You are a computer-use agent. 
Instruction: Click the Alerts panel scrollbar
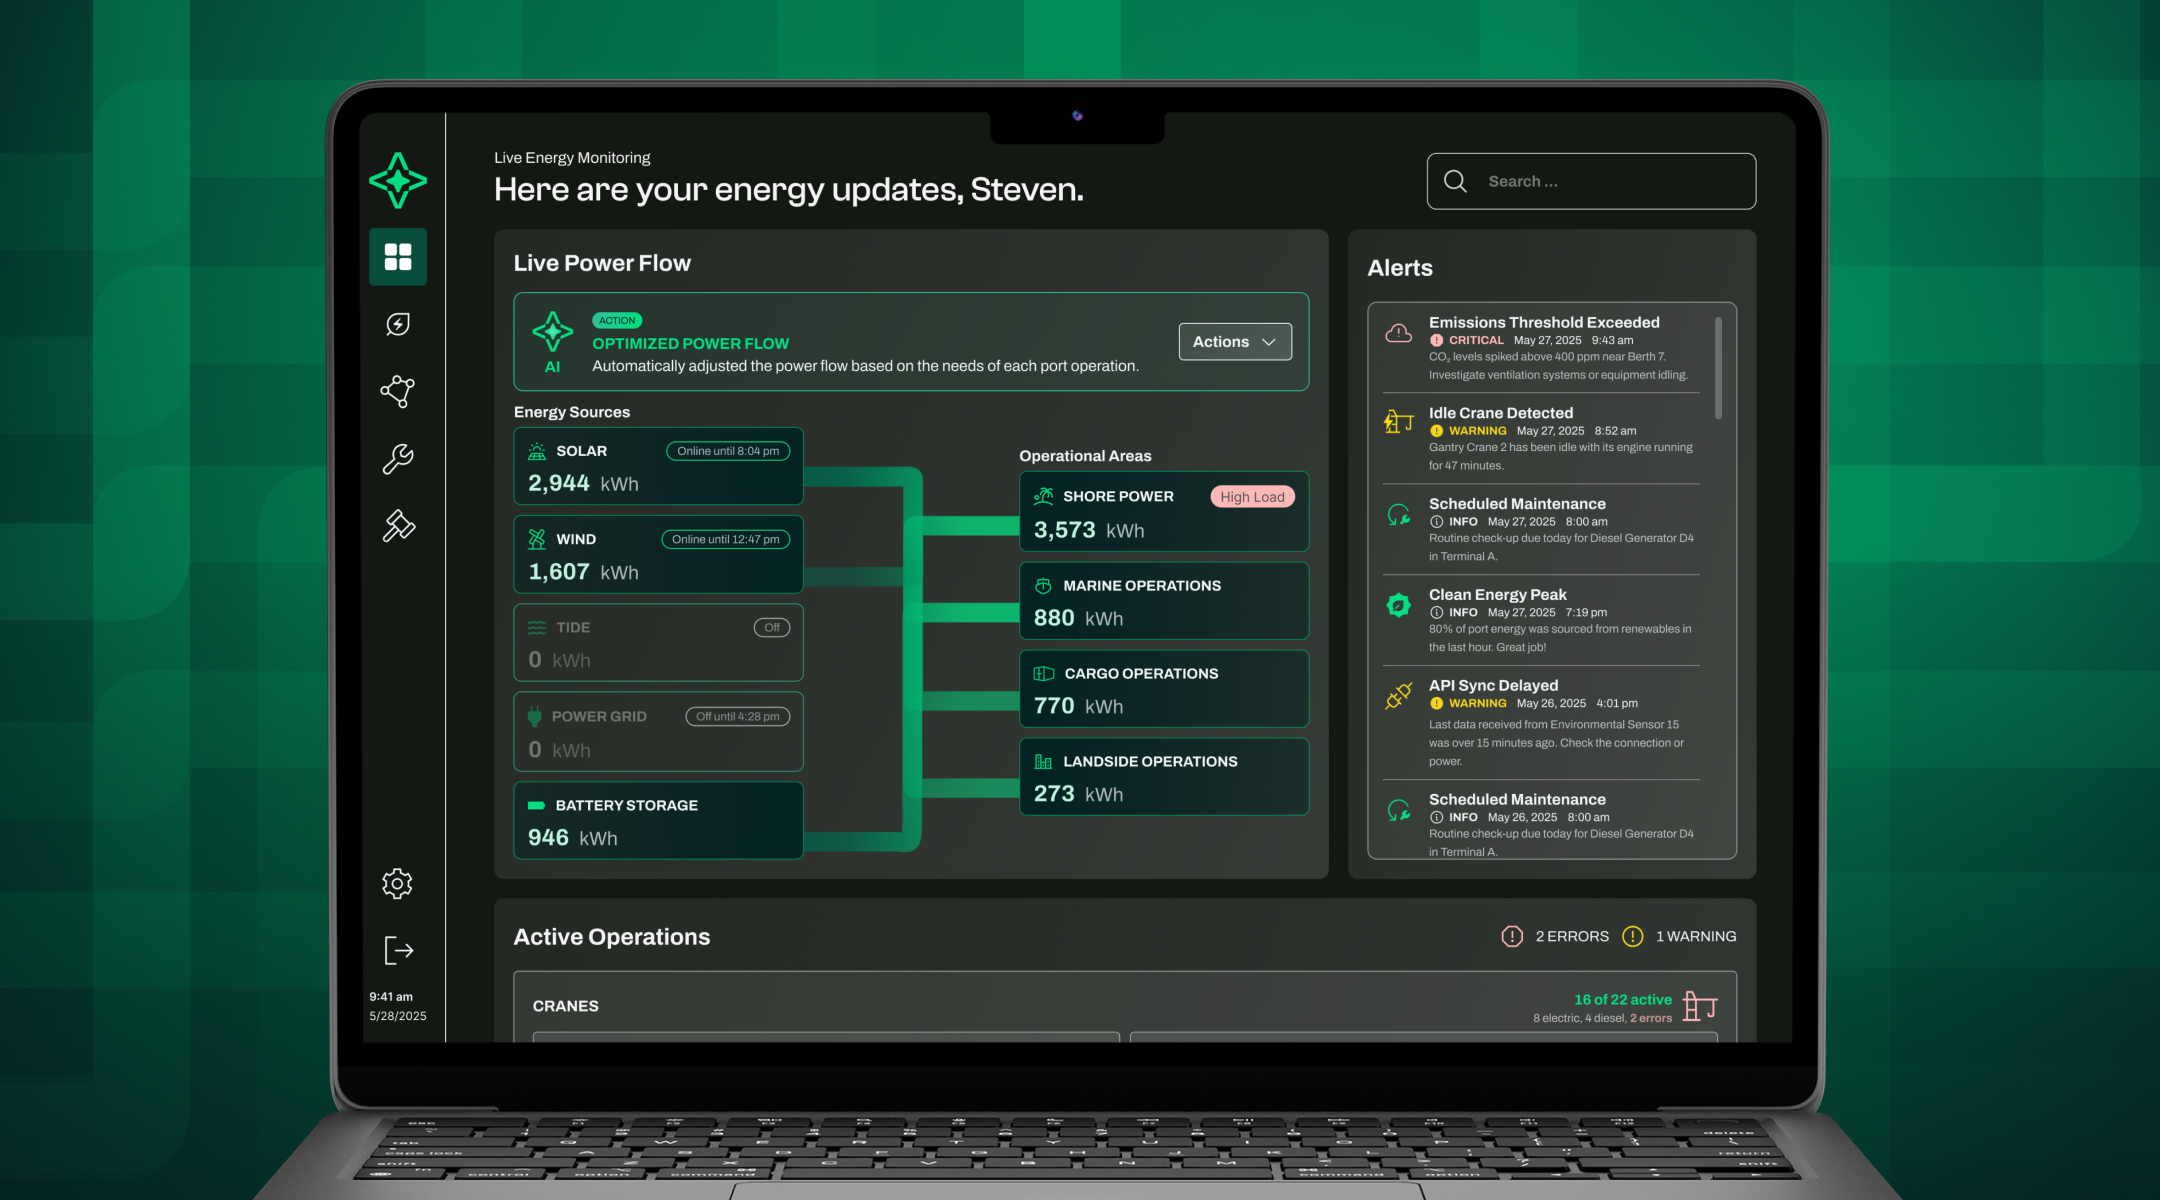1718,368
